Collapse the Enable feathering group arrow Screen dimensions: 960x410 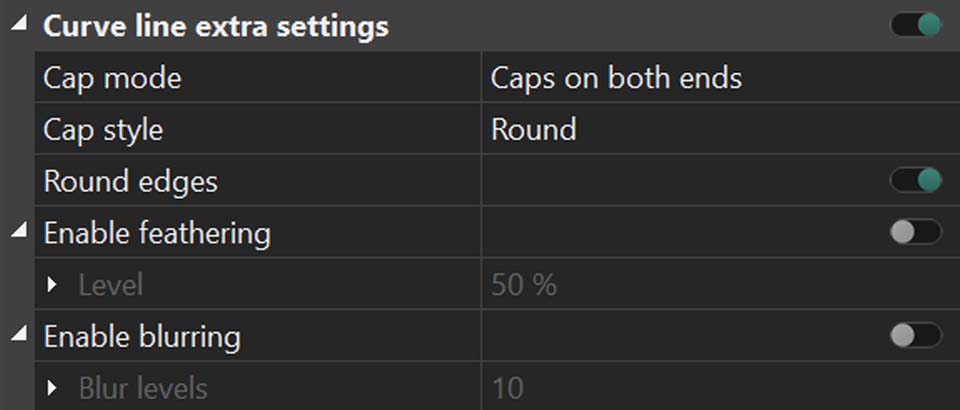18,233
